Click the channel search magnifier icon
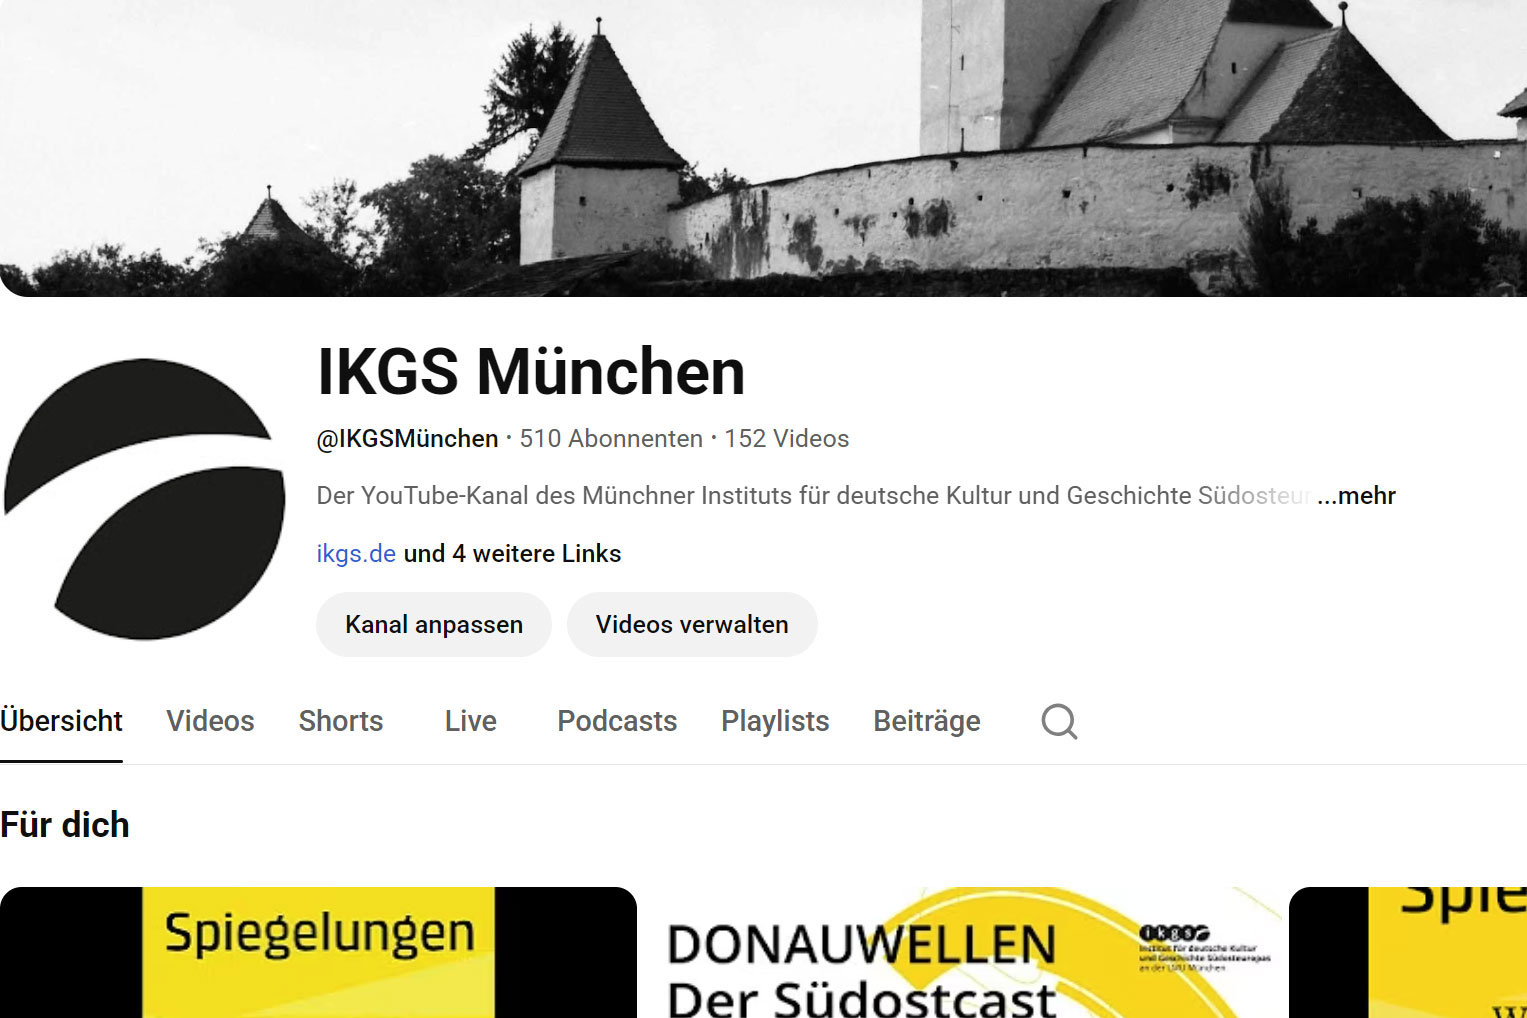The height and width of the screenshot is (1018, 1527). pos(1059,721)
